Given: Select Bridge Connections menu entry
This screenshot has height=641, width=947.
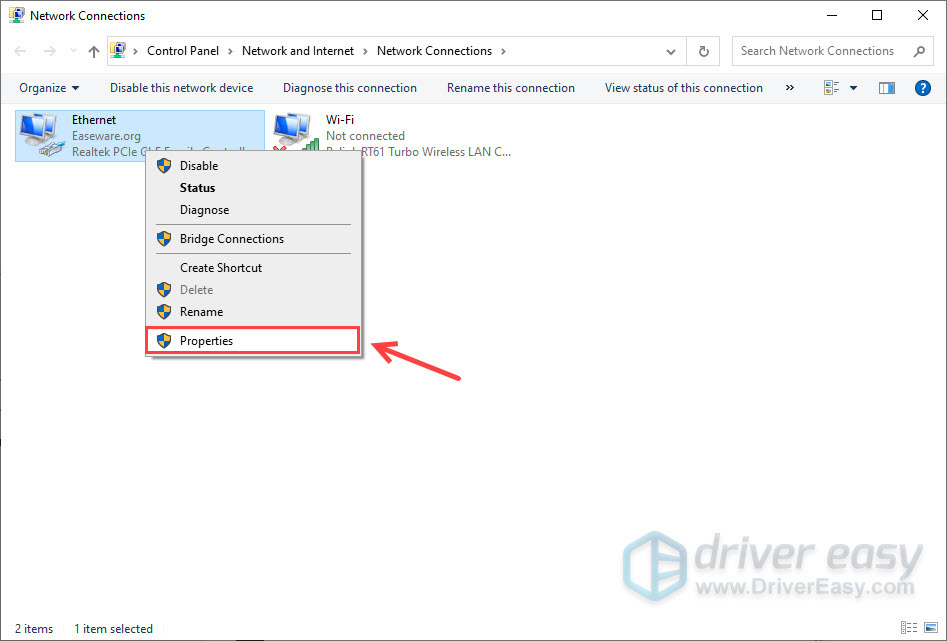Looking at the screenshot, I should tap(231, 239).
